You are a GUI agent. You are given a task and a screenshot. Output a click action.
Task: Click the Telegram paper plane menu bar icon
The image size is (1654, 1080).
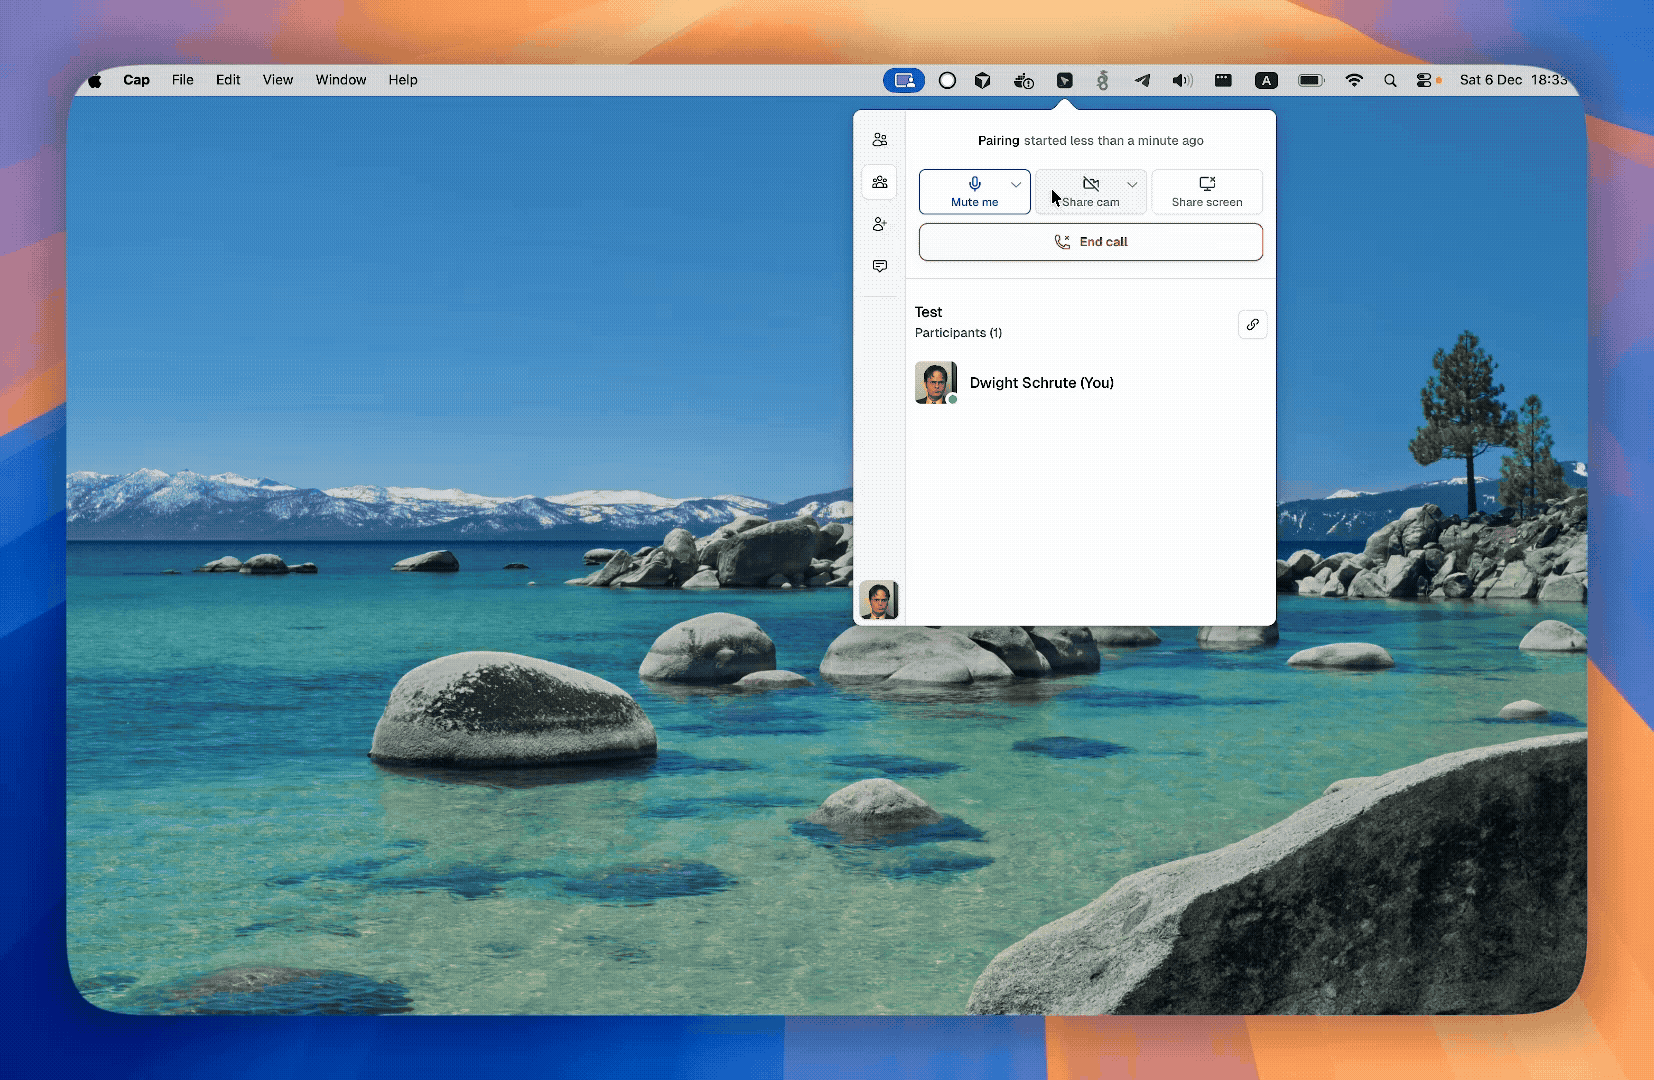click(x=1142, y=80)
